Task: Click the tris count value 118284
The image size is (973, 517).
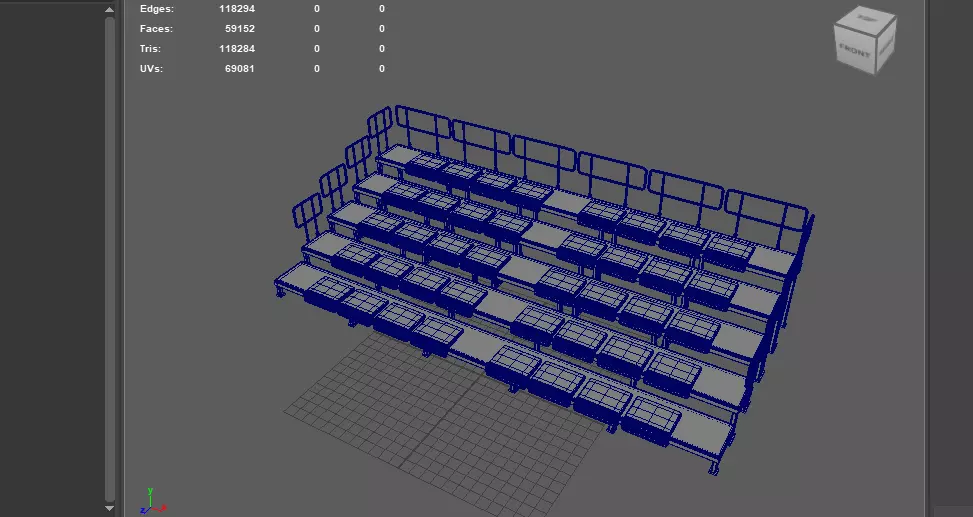Action: click(237, 48)
